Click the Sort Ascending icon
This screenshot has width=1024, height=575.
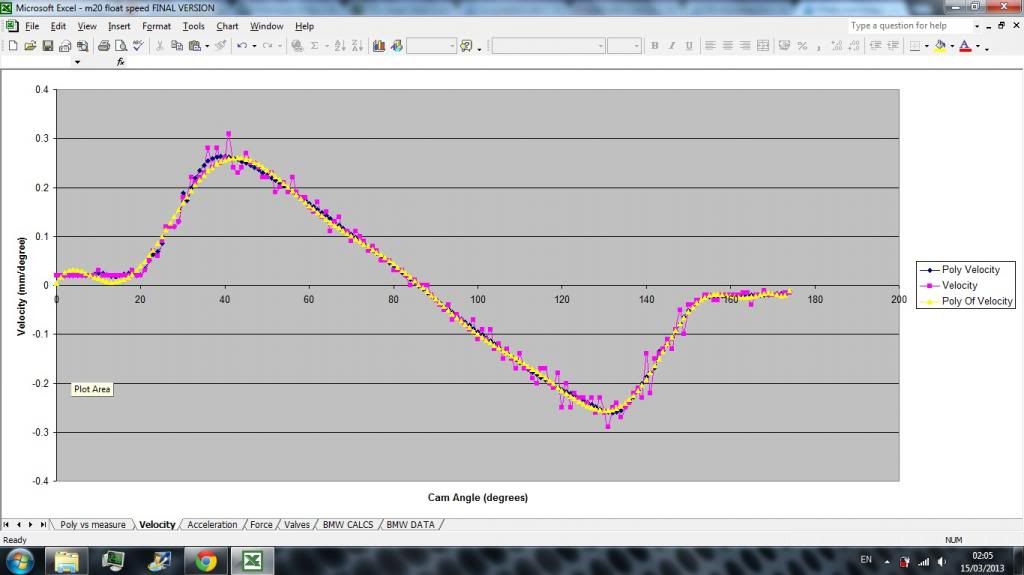pos(340,46)
